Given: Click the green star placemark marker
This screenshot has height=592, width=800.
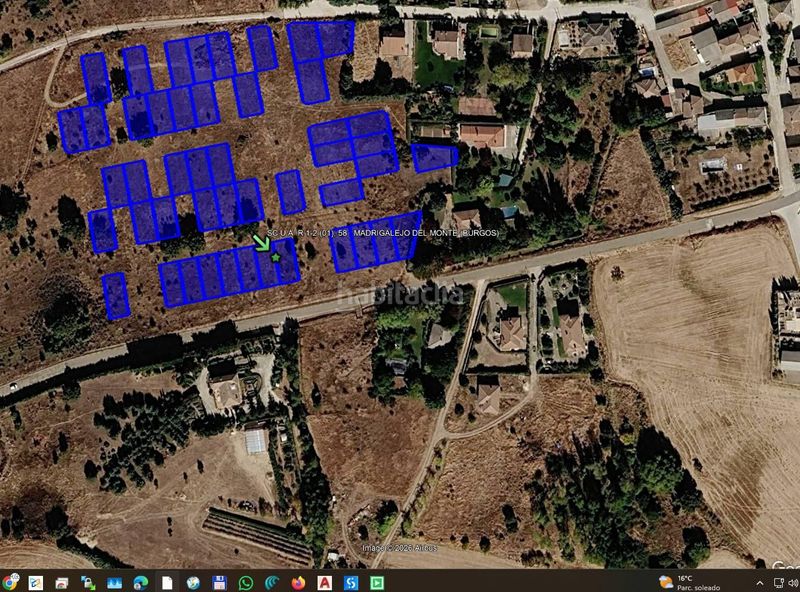Looking at the screenshot, I should pyautogui.click(x=276, y=258).
